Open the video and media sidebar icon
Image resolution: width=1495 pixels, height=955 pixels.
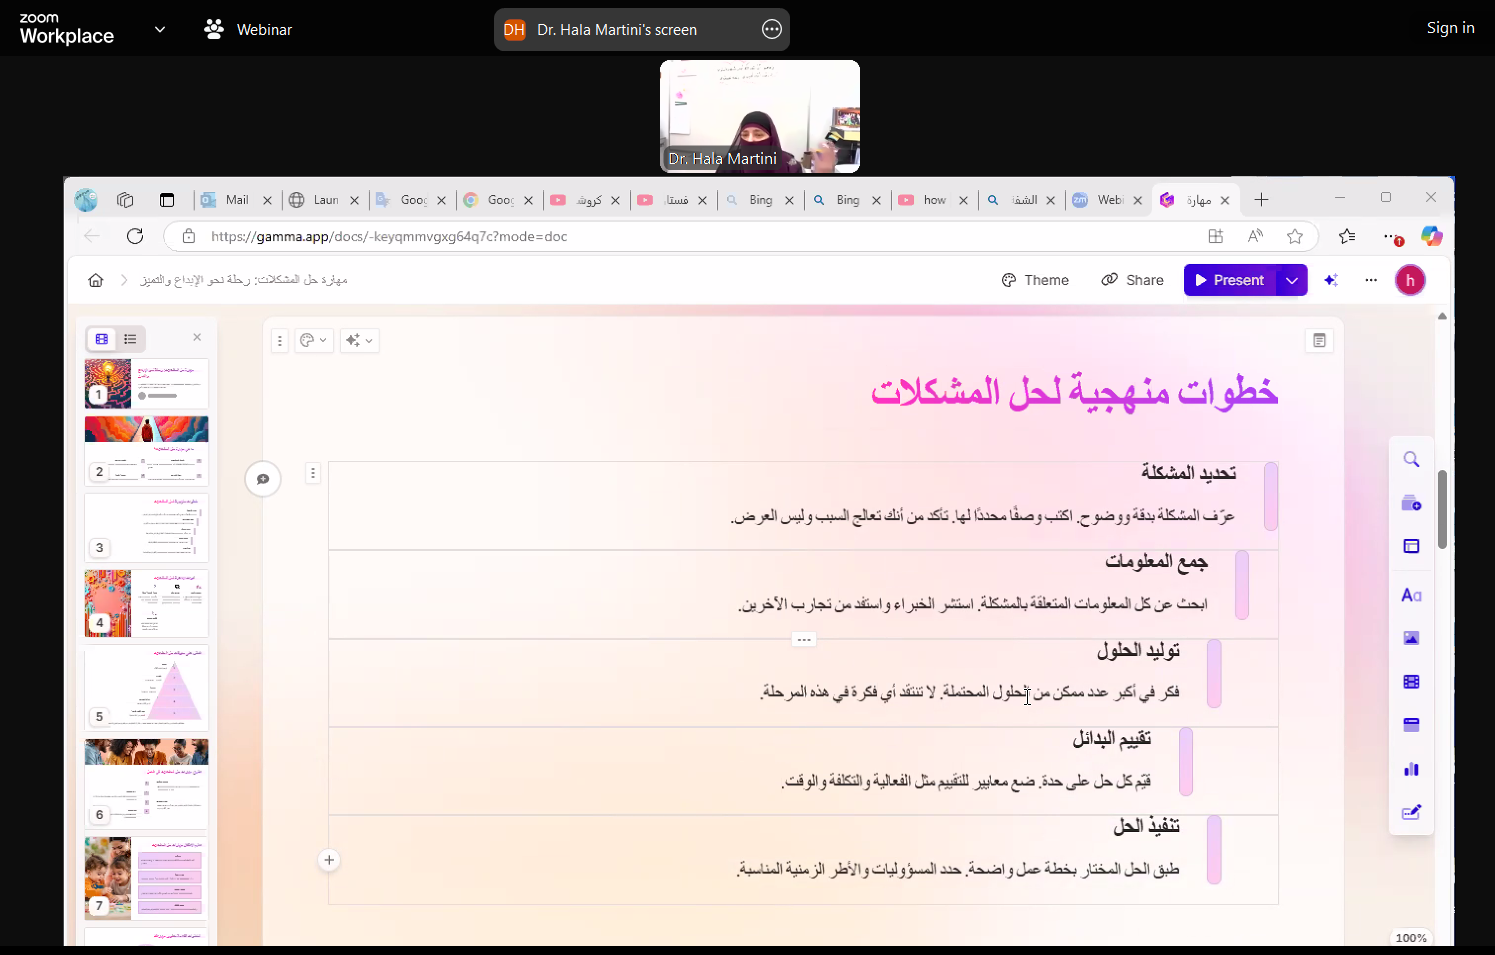tap(1411, 682)
